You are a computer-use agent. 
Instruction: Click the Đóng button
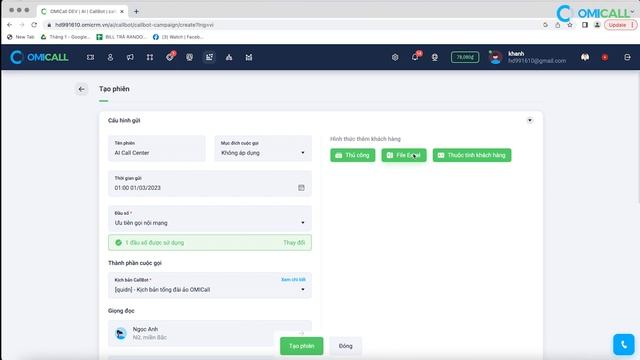345,346
